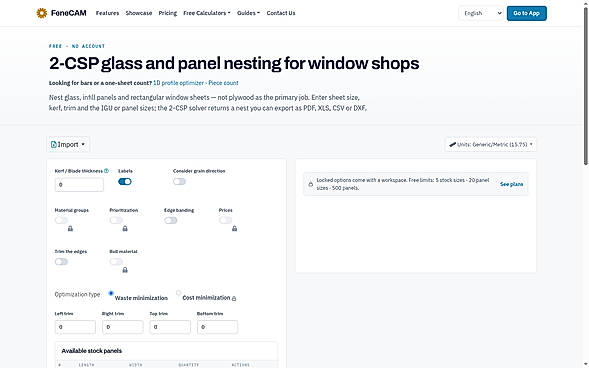
Task: Open the Showcase nav item
Action: (139, 13)
